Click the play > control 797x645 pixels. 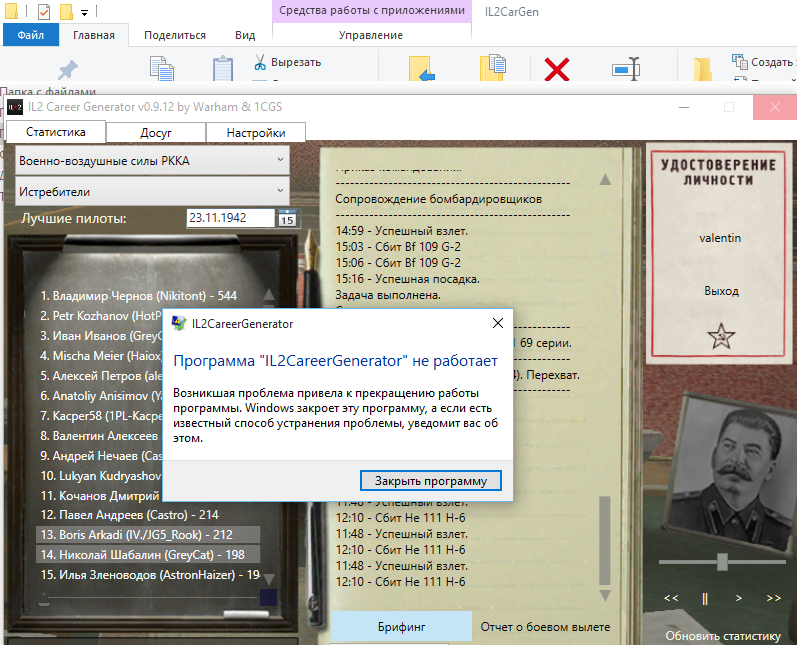(x=739, y=598)
